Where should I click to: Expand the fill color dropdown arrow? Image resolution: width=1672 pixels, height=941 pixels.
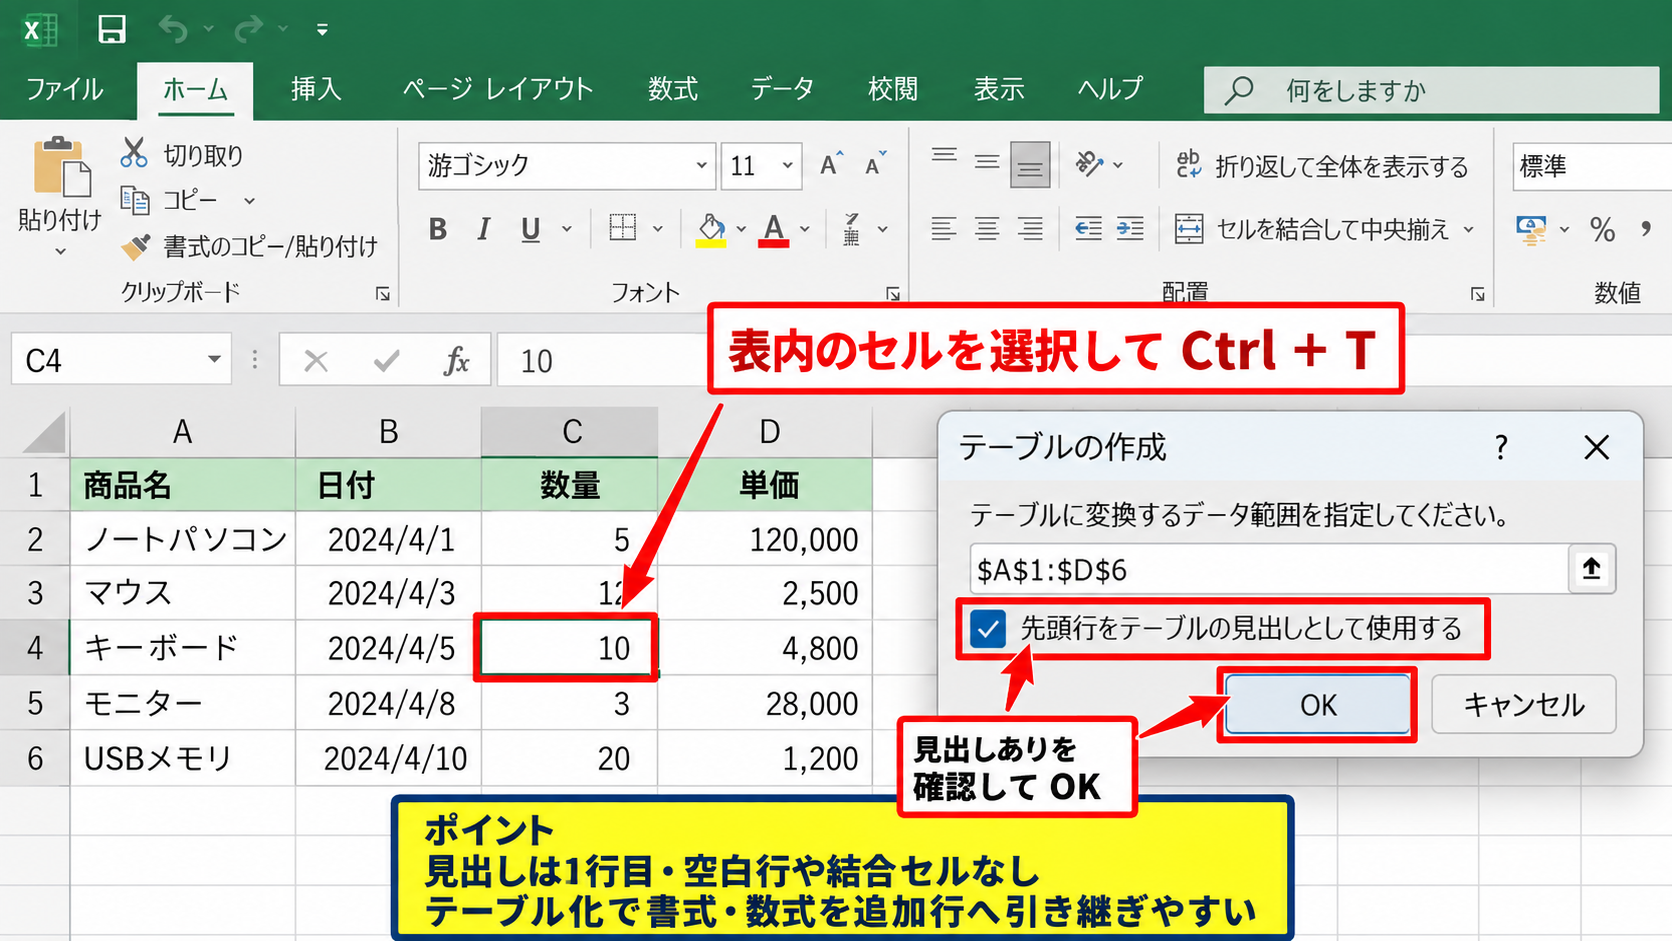tap(741, 230)
